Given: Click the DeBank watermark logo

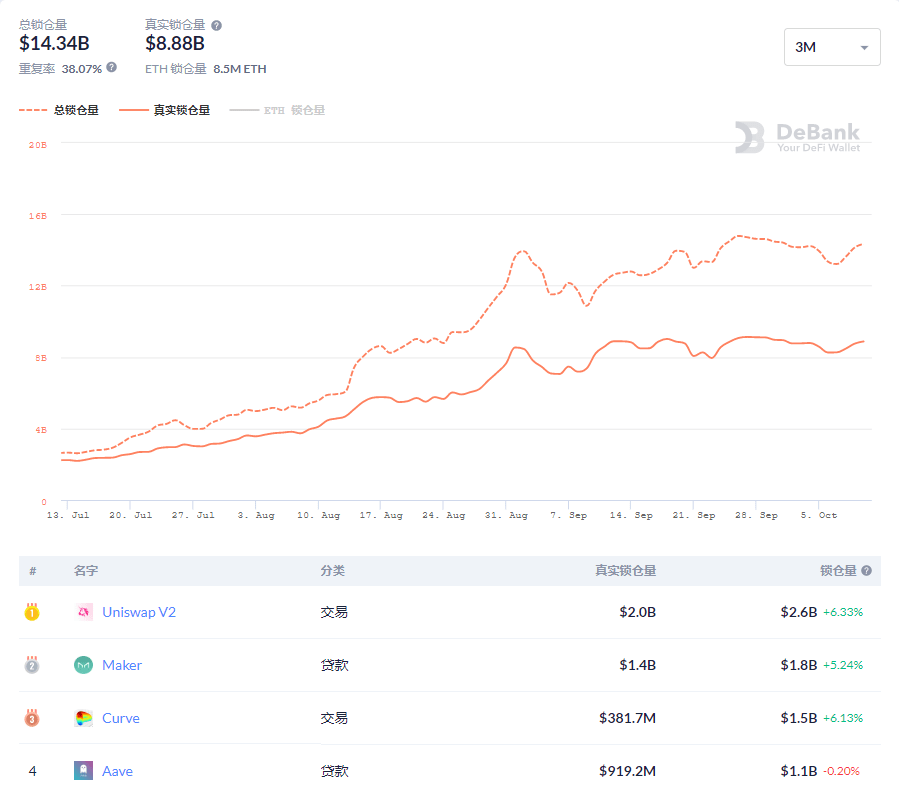Looking at the screenshot, I should tap(798, 137).
